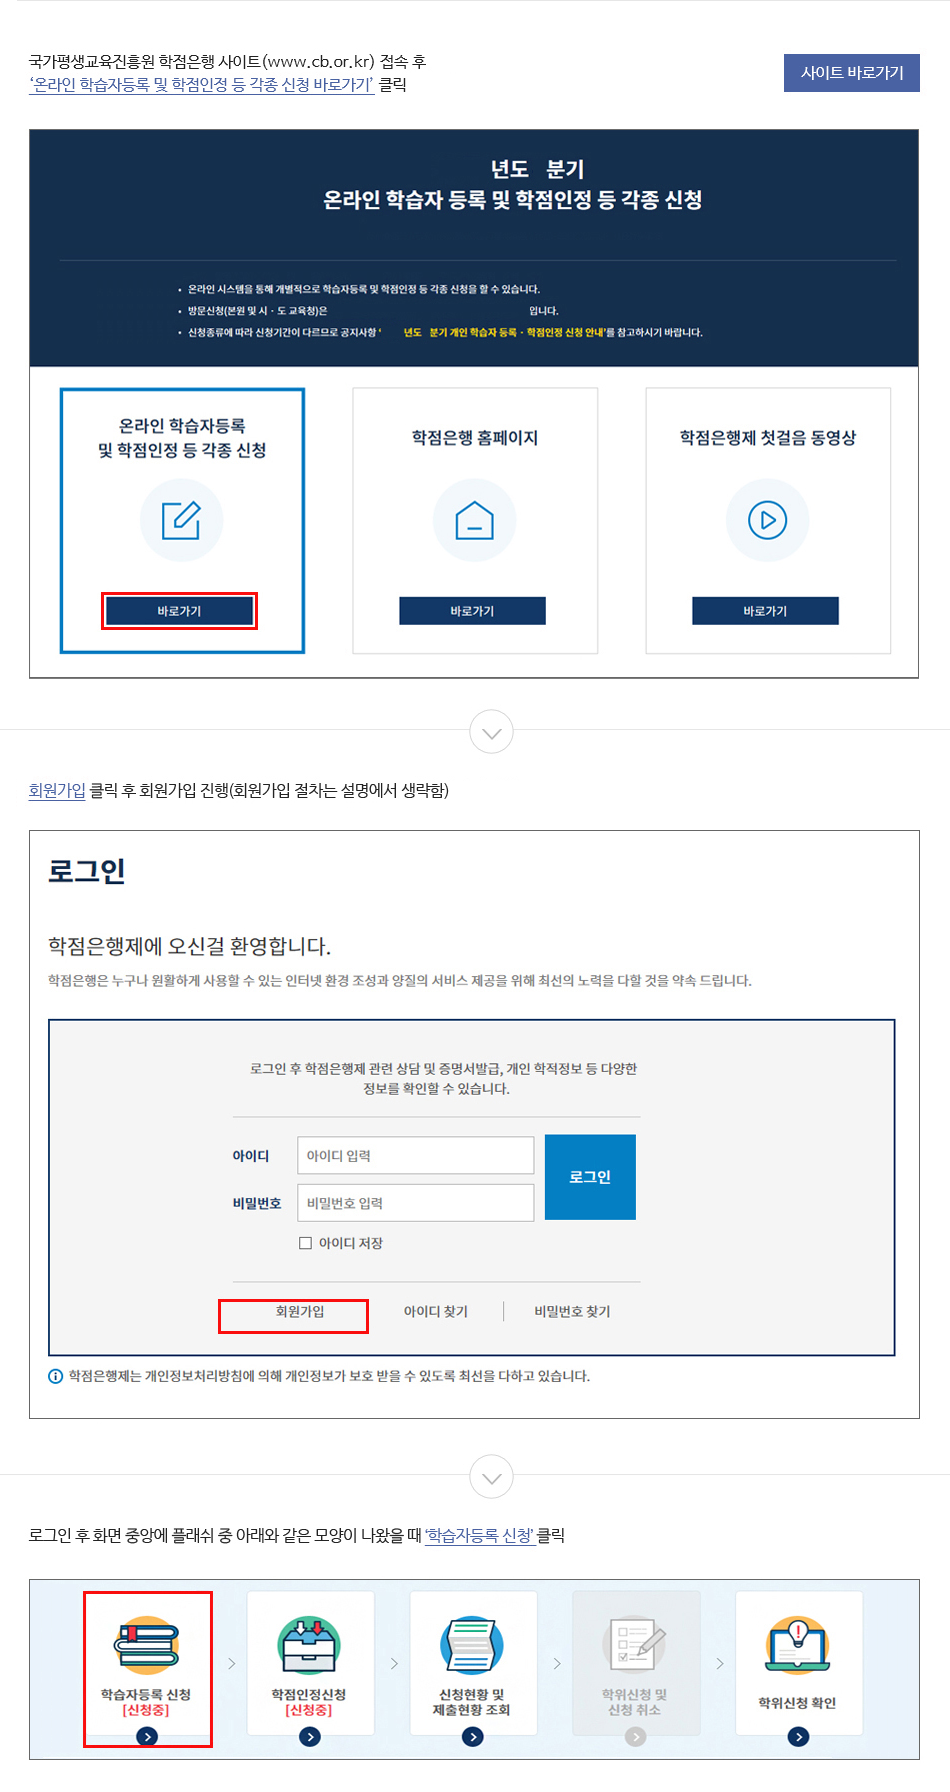This screenshot has height=1792, width=950.
Task: Click the 아이디 찾기 link
Action: click(x=436, y=1311)
